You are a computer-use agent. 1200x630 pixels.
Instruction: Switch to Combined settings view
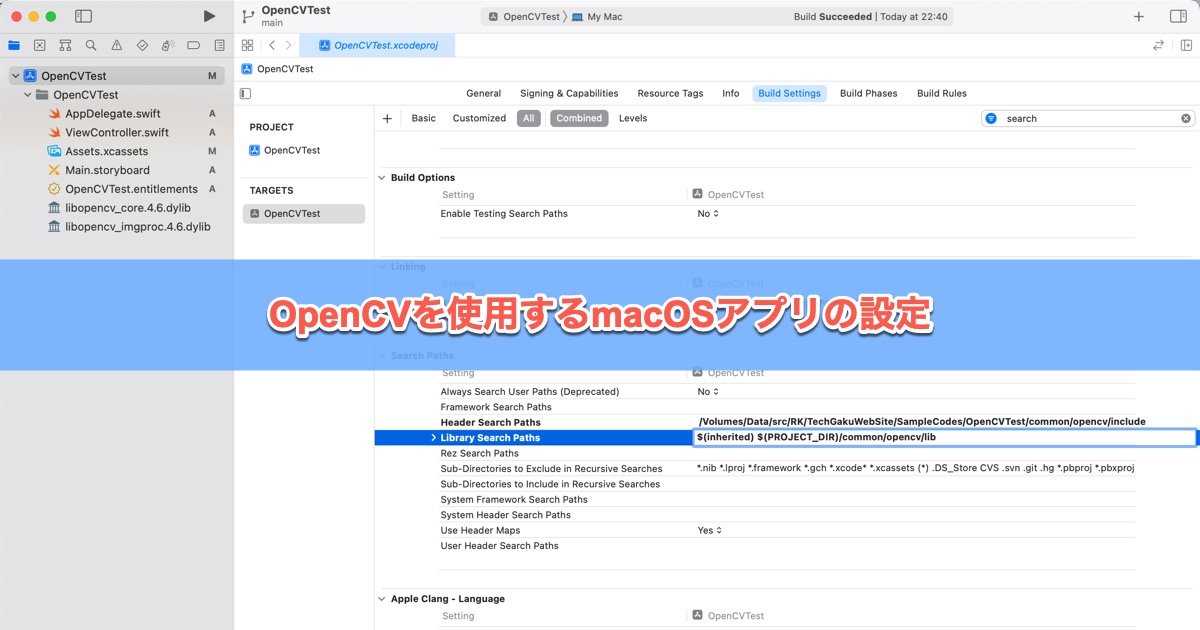click(579, 118)
